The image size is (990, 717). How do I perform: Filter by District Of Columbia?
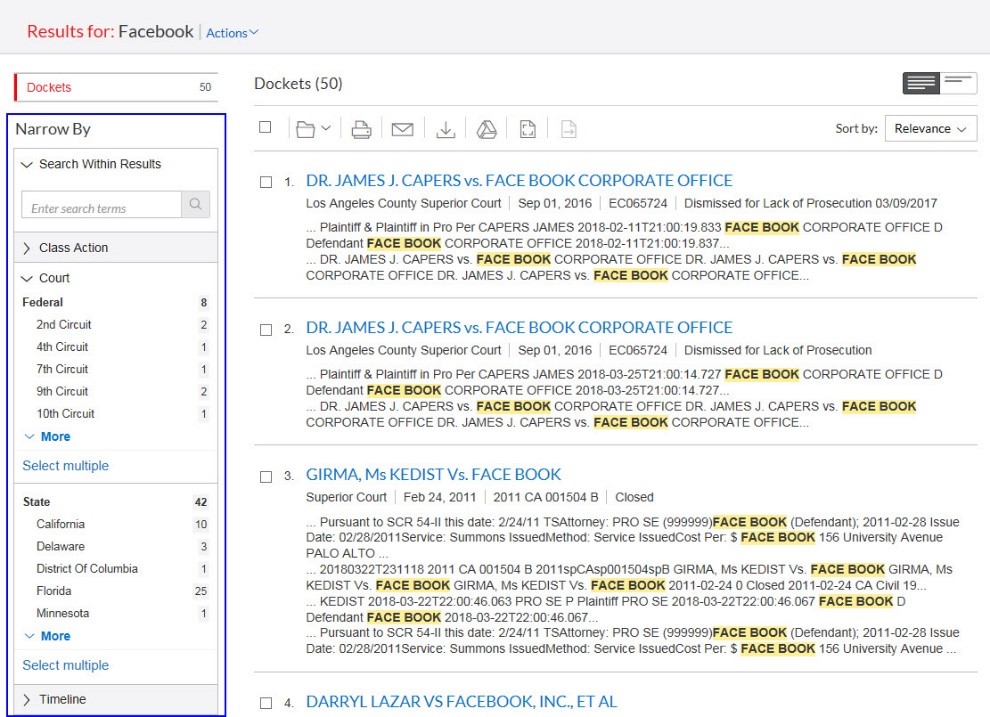click(x=86, y=568)
